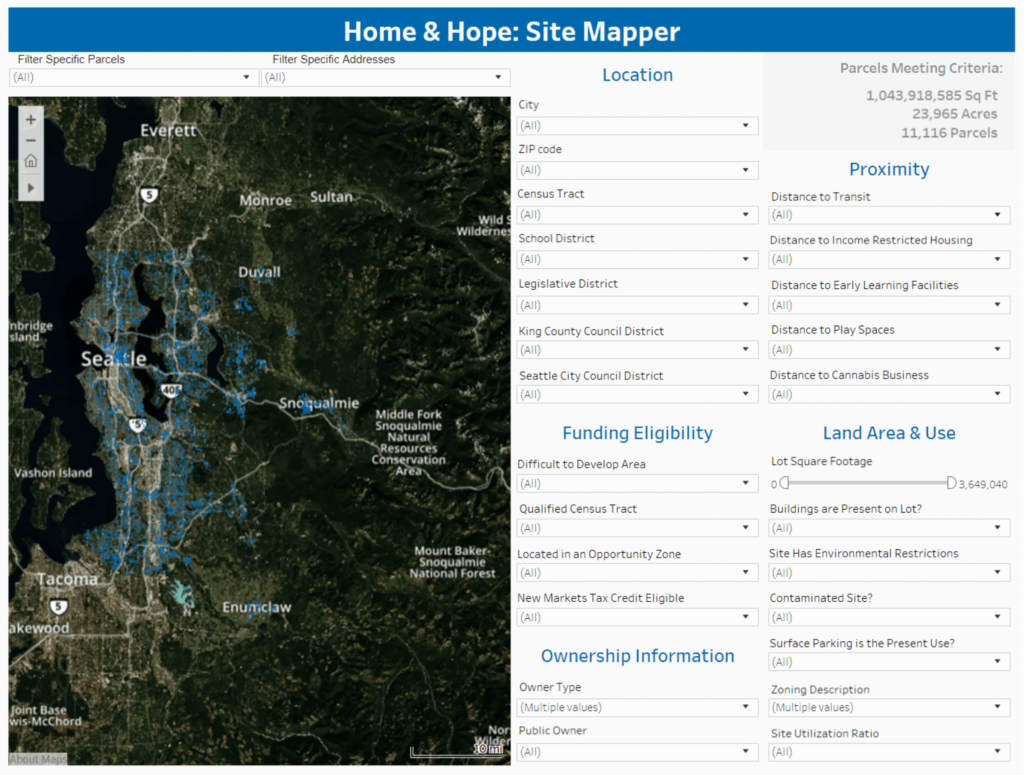Open the Filter Specific Parcels dropdown

click(x=245, y=77)
